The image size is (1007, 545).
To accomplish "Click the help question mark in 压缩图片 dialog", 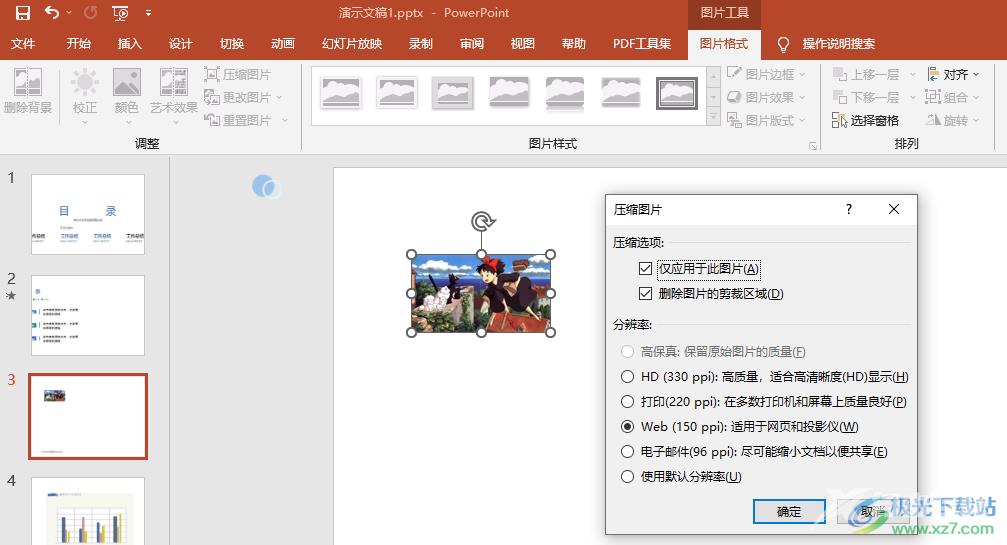I will (849, 209).
